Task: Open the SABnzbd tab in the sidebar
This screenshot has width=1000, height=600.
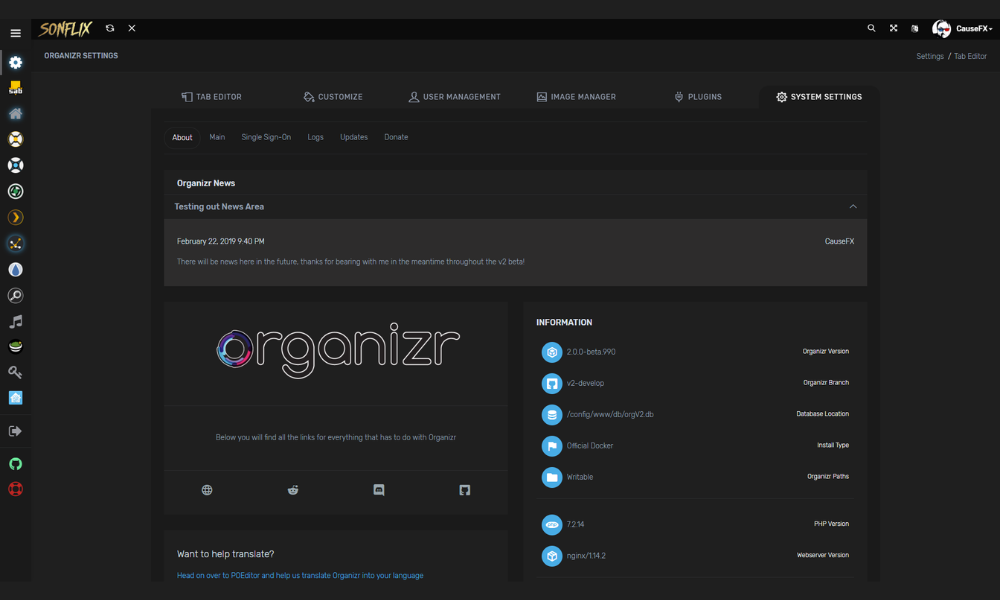Action: [x=15, y=88]
